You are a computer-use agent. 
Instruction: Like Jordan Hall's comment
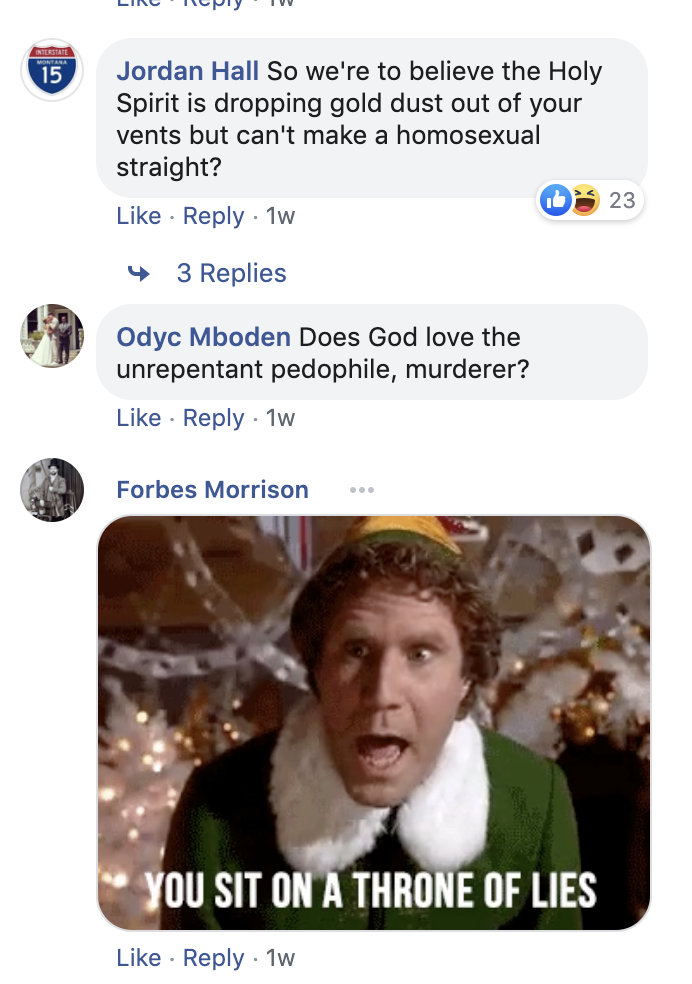tap(139, 216)
